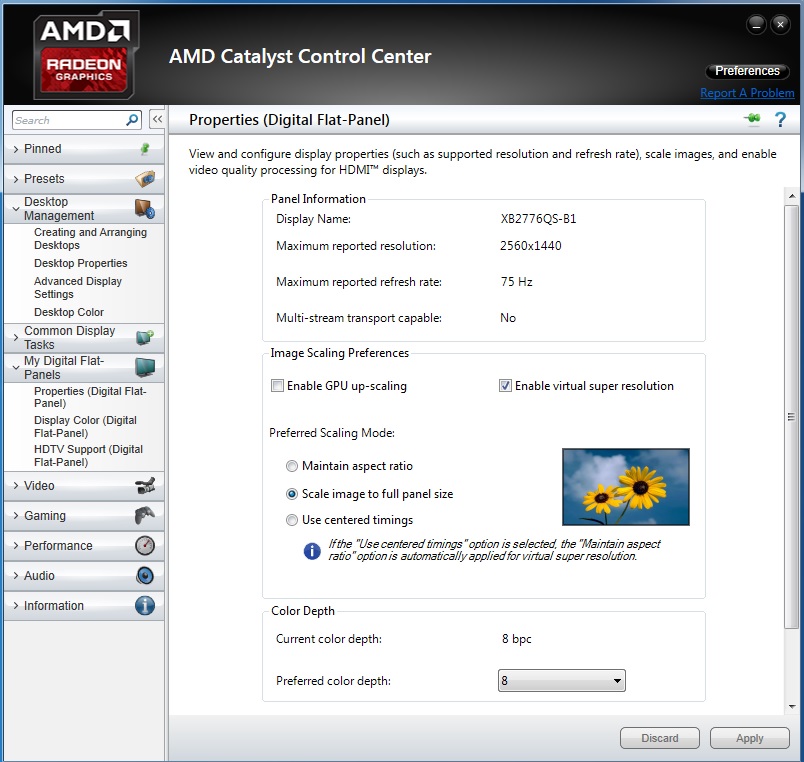Open Properties (Digital Flat-Panel) sidebar item
804x762 pixels.
(x=90, y=397)
